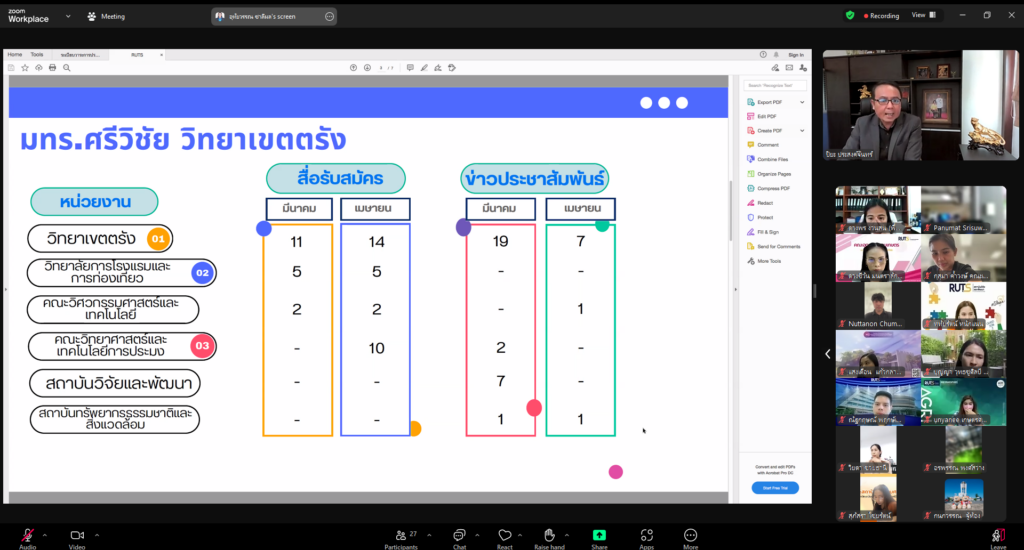Open Participants options arrow

[x=429, y=535]
